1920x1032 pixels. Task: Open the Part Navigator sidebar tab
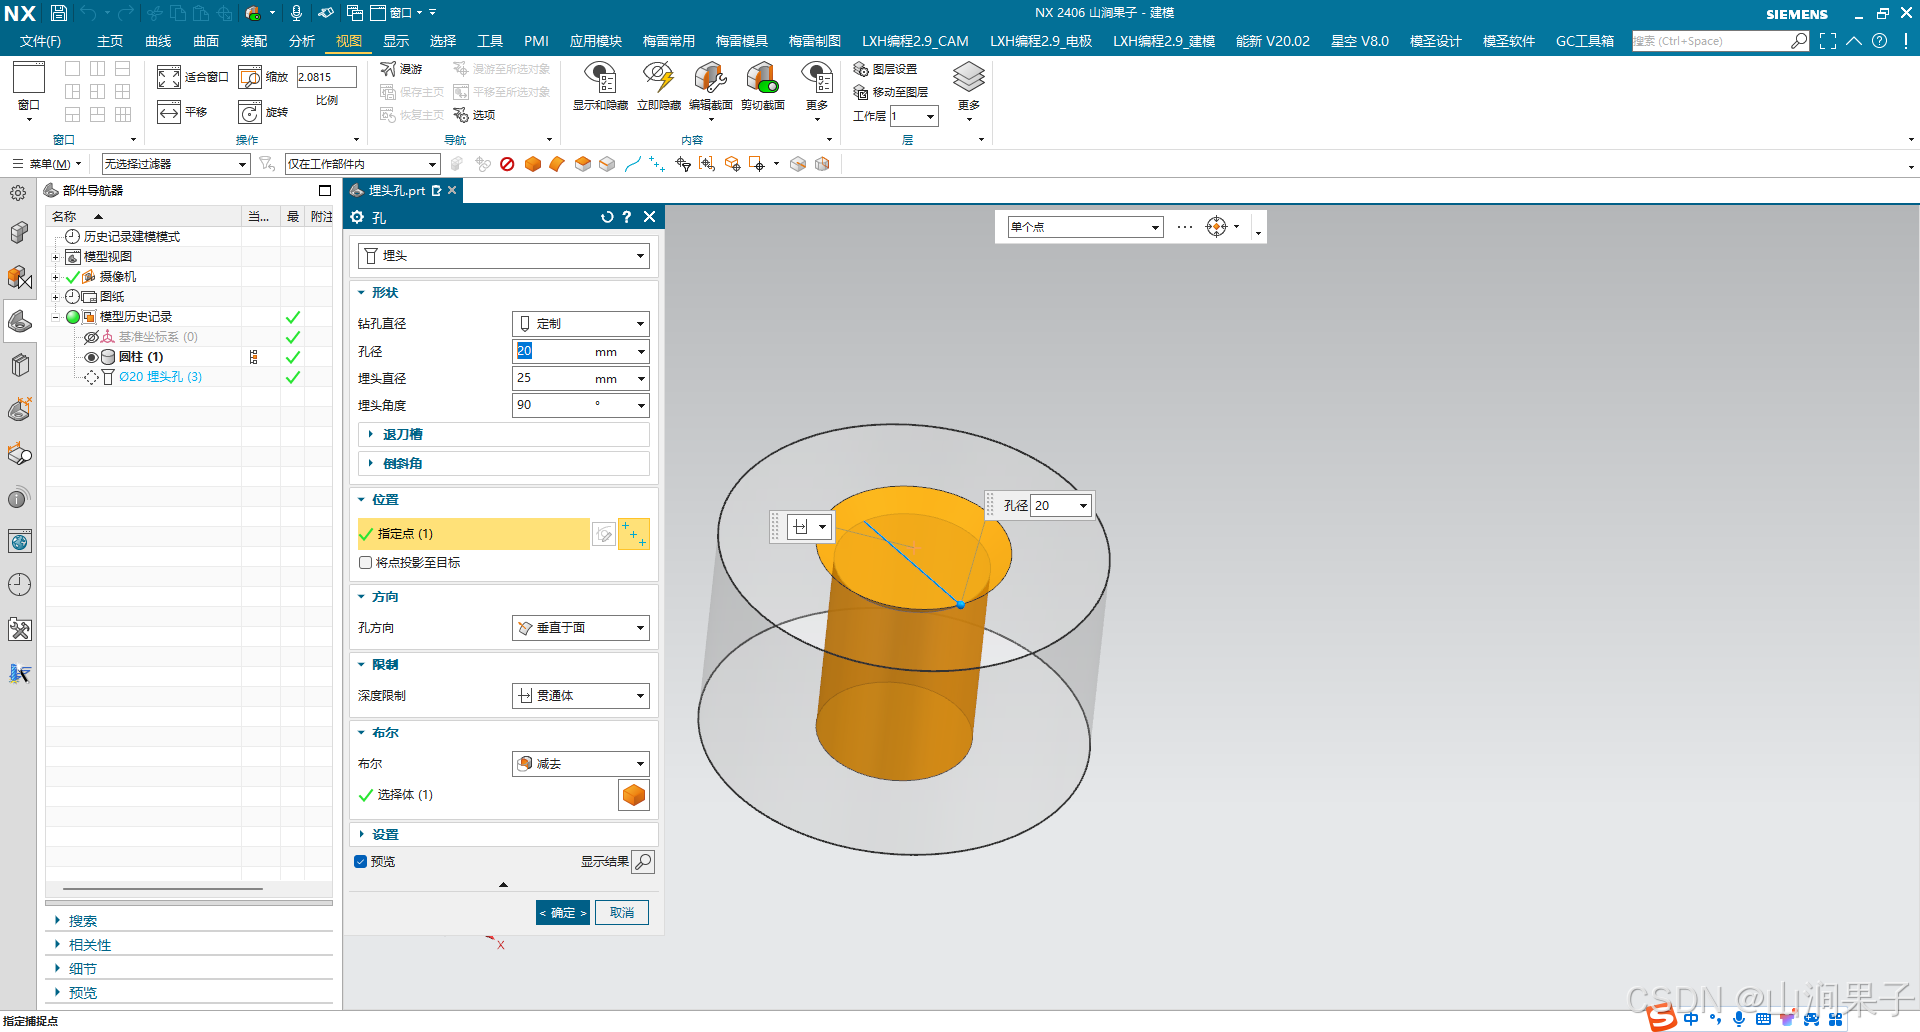(19, 321)
